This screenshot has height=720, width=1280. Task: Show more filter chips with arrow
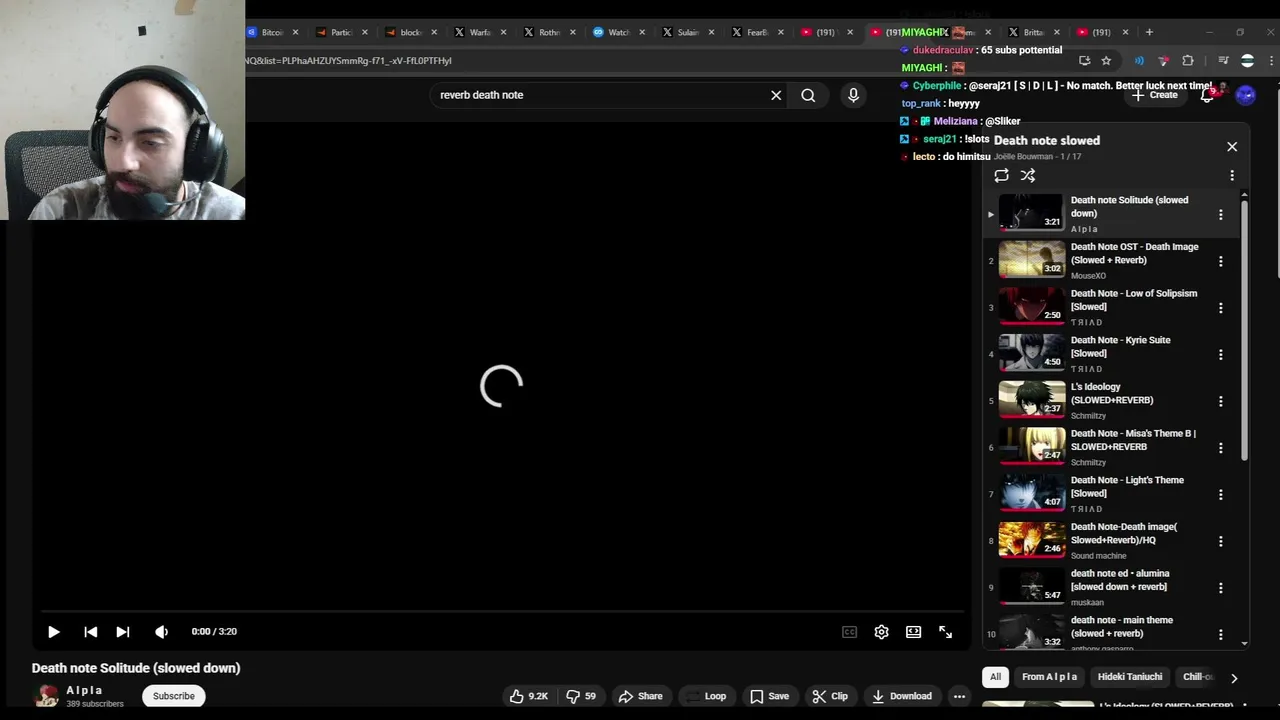[x=1234, y=678]
